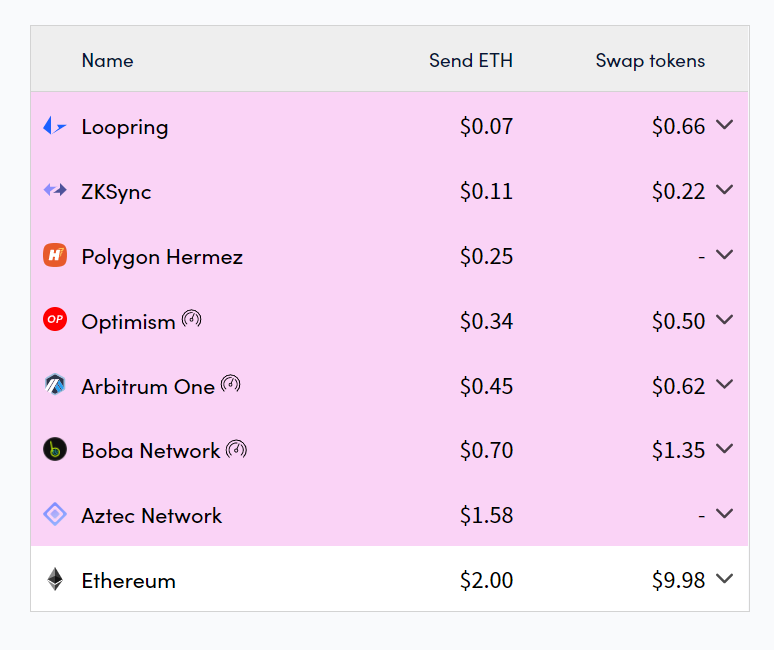This screenshot has height=650, width=774.
Task: Expand the Polygon Hermez row chevron
Action: pos(724,254)
